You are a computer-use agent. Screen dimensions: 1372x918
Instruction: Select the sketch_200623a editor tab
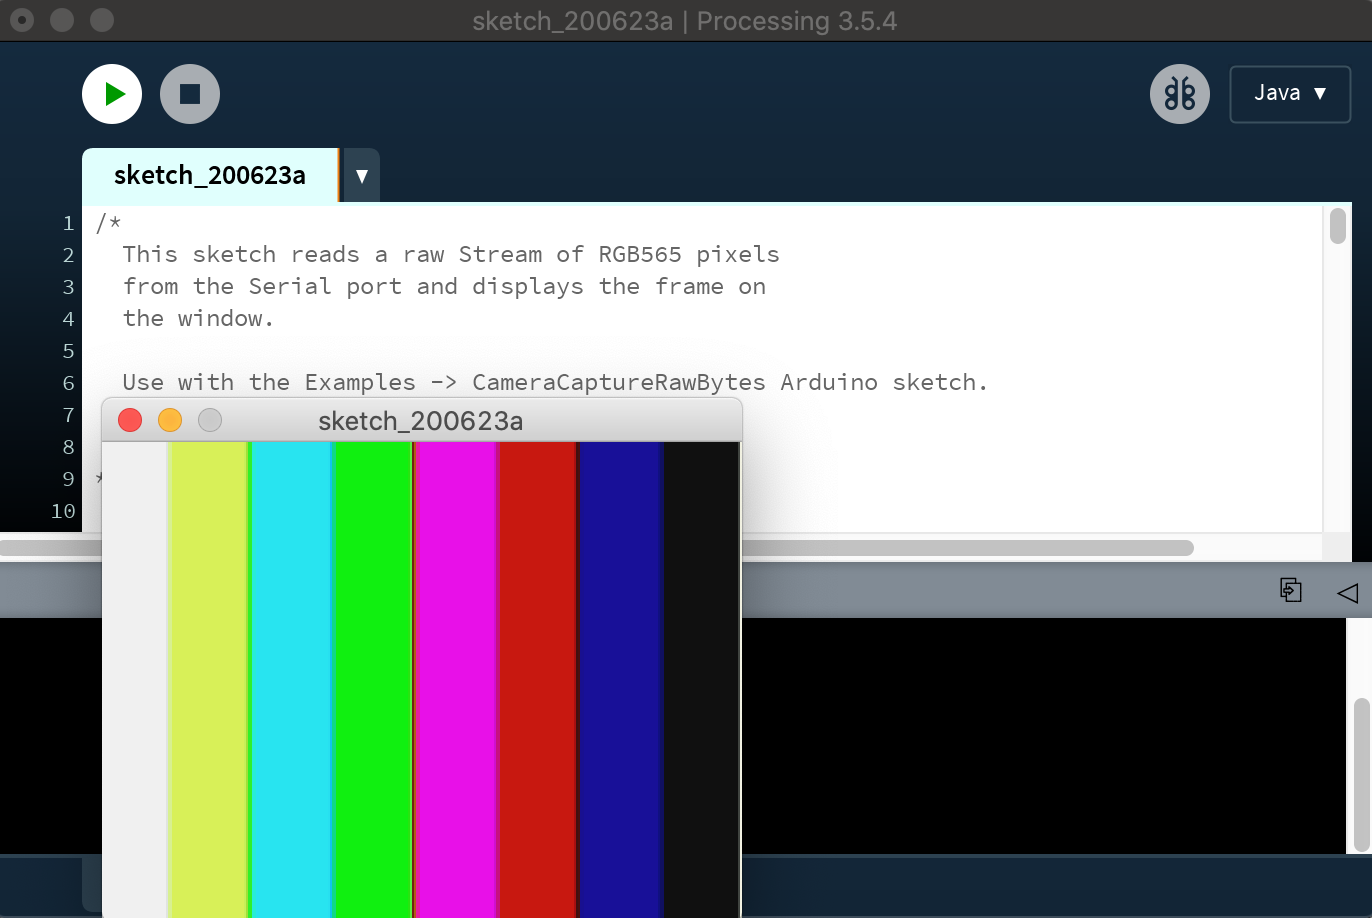(210, 176)
